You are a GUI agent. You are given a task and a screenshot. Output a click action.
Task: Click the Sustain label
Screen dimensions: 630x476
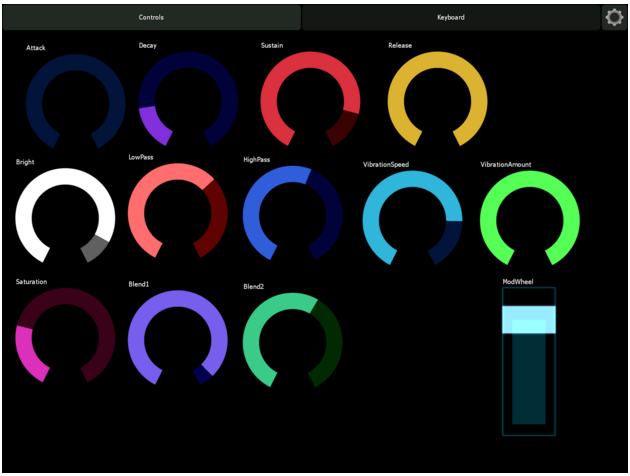click(x=272, y=45)
